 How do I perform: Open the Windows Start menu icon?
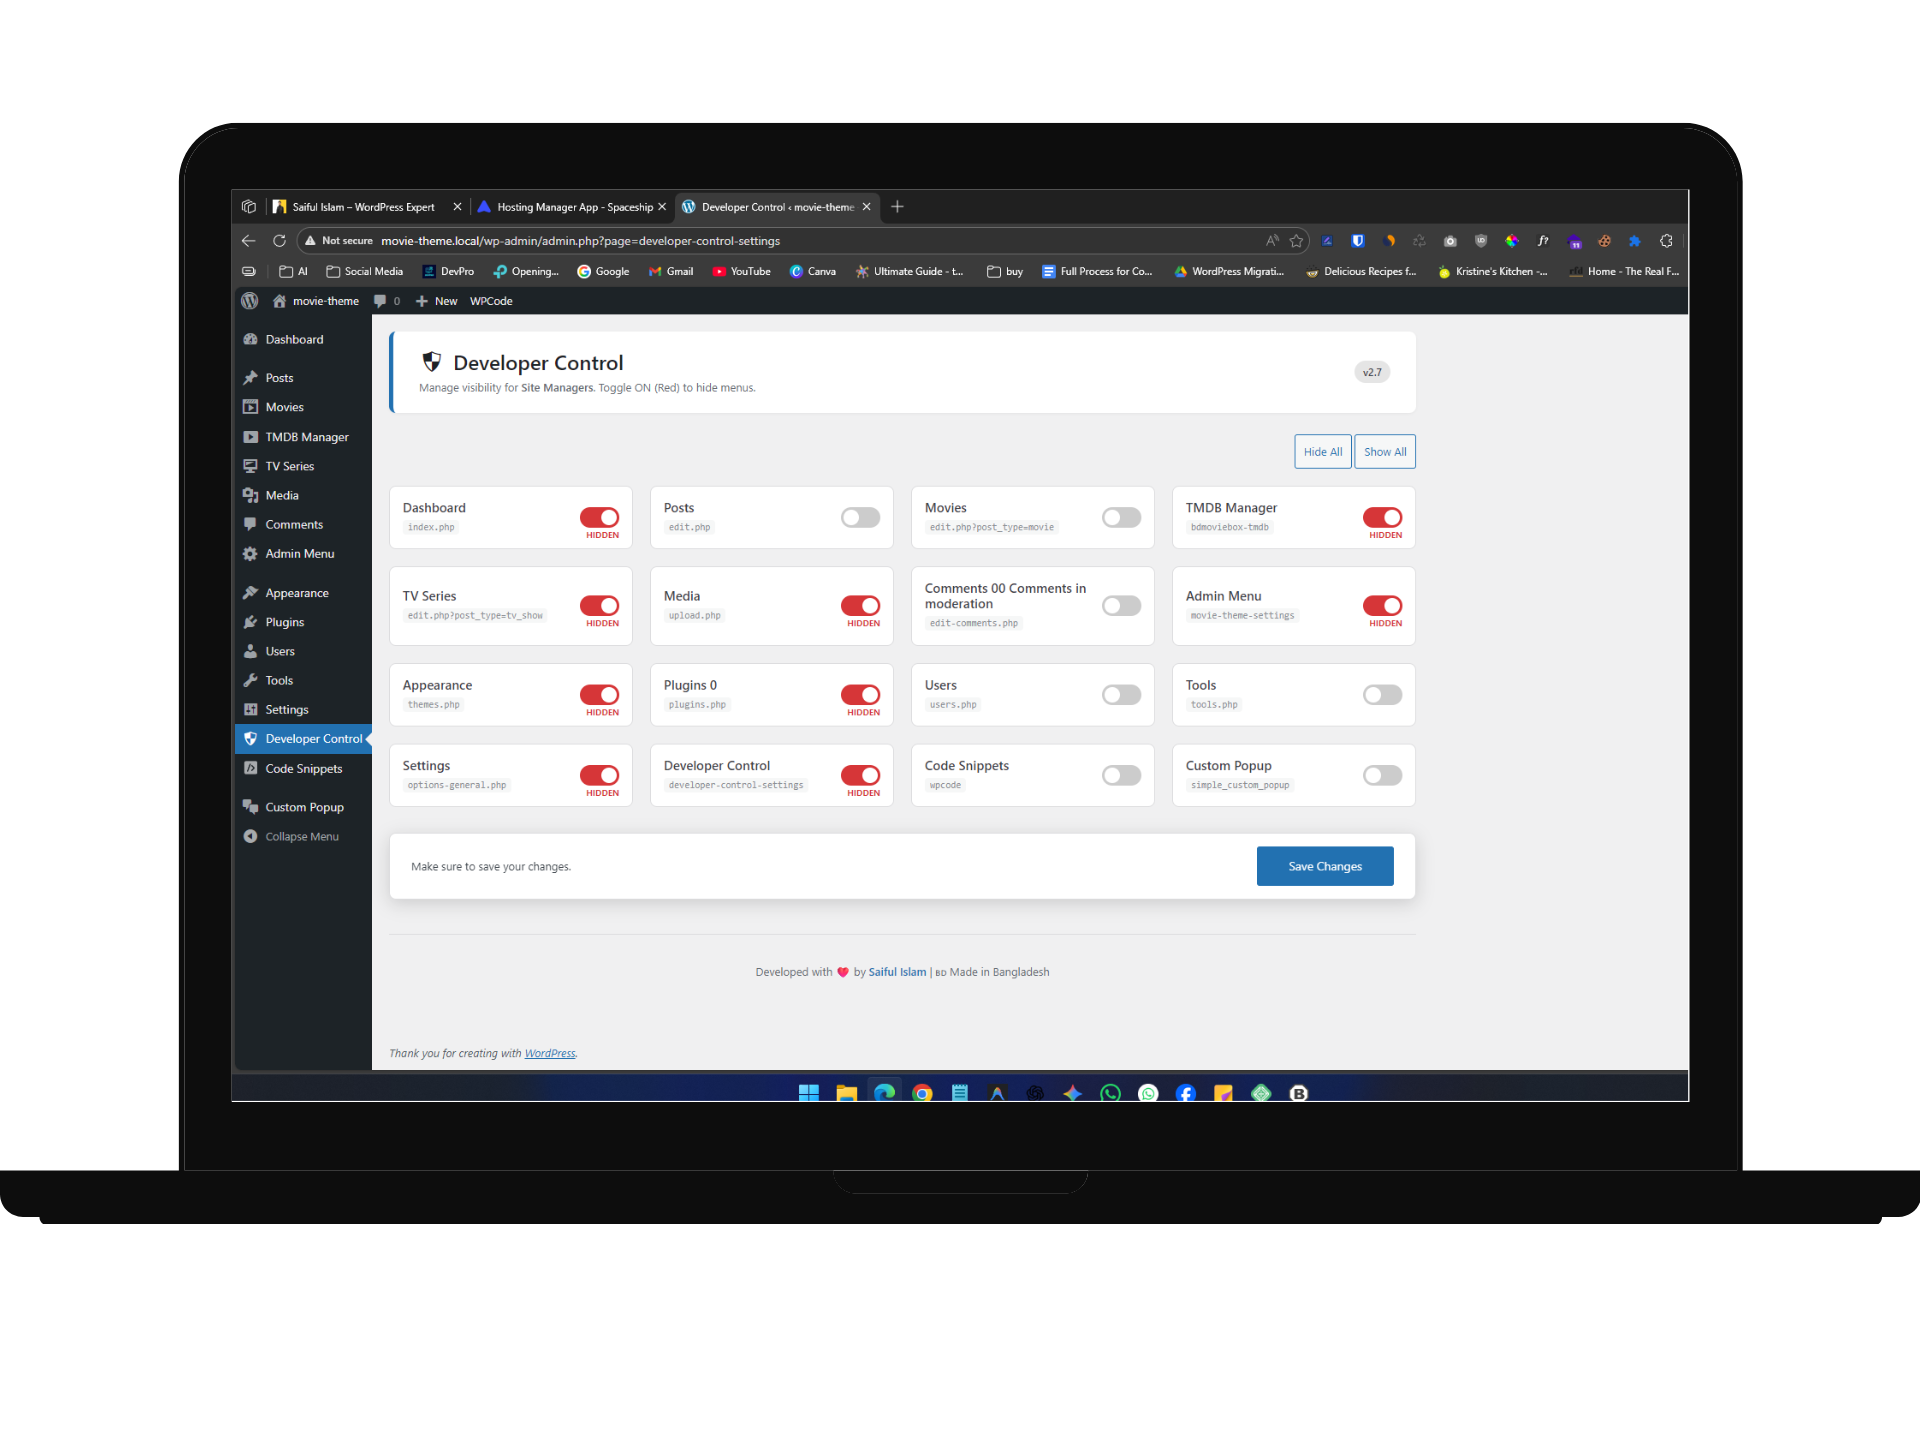(x=808, y=1093)
